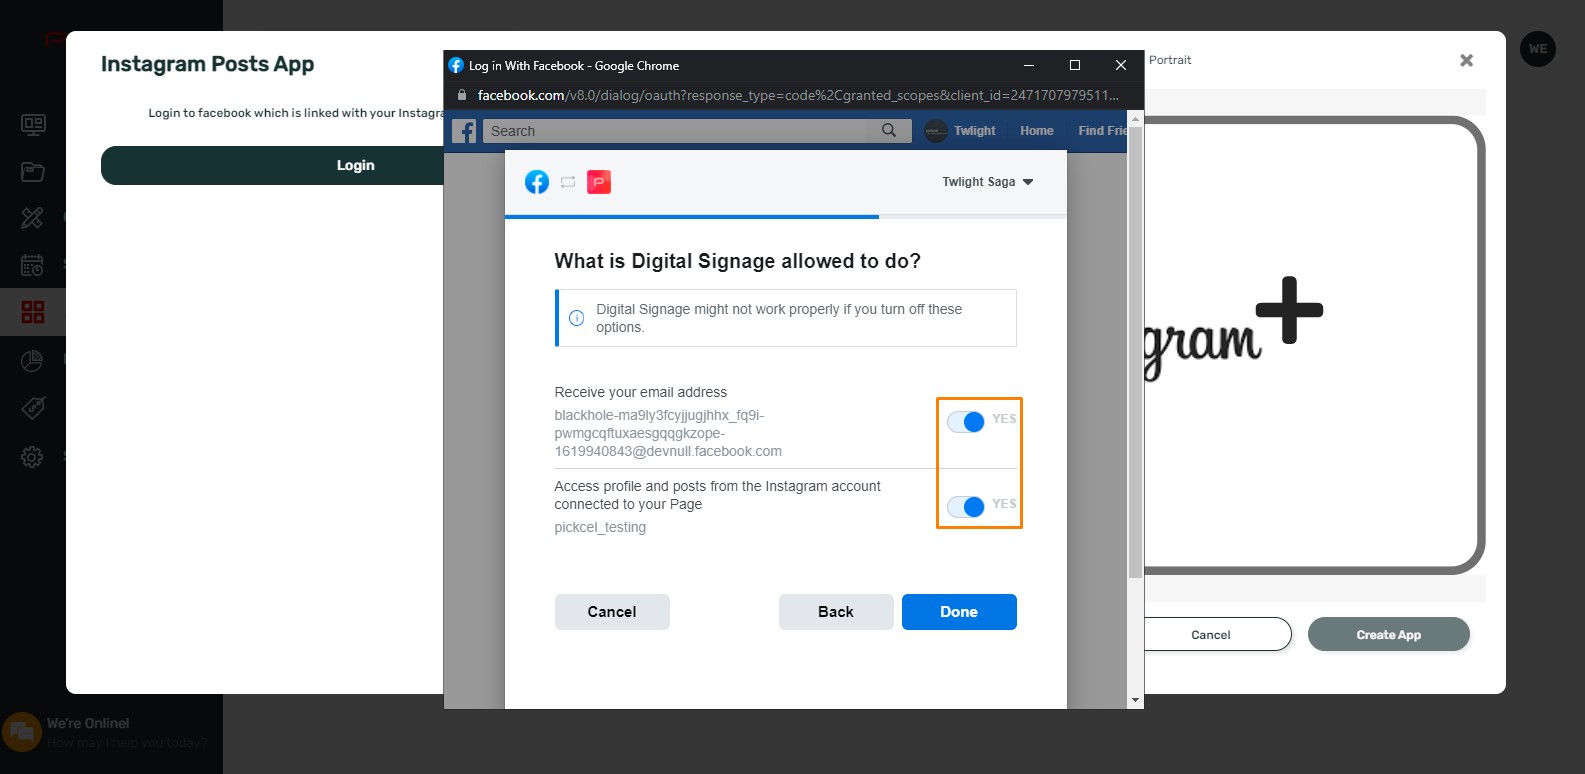The height and width of the screenshot is (774, 1585).
Task: Open the reports pie chart icon in sidebar
Action: click(33, 361)
